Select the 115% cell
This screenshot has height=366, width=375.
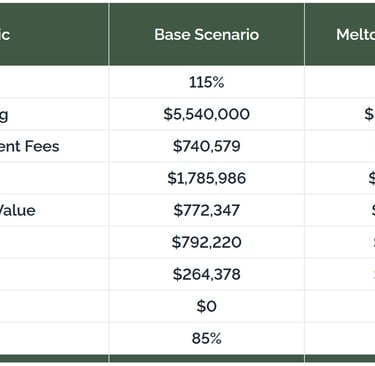pyautogui.click(x=207, y=82)
